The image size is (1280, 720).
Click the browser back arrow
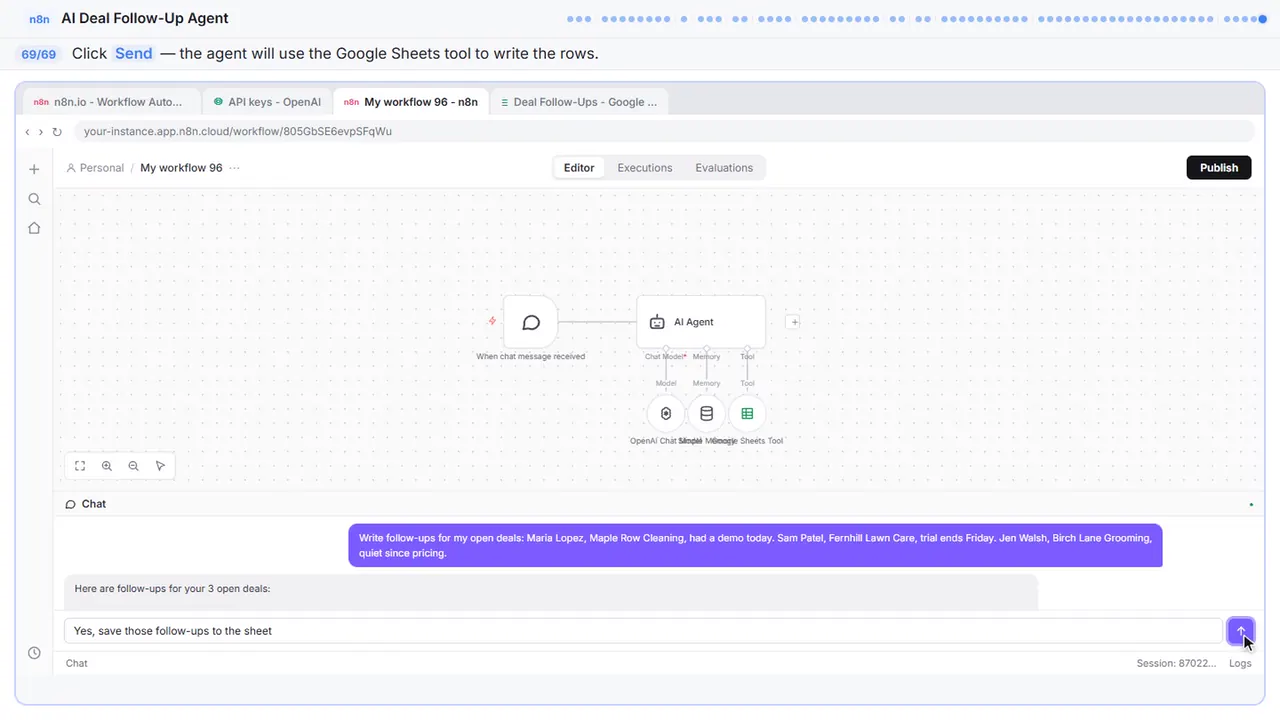pos(27,132)
